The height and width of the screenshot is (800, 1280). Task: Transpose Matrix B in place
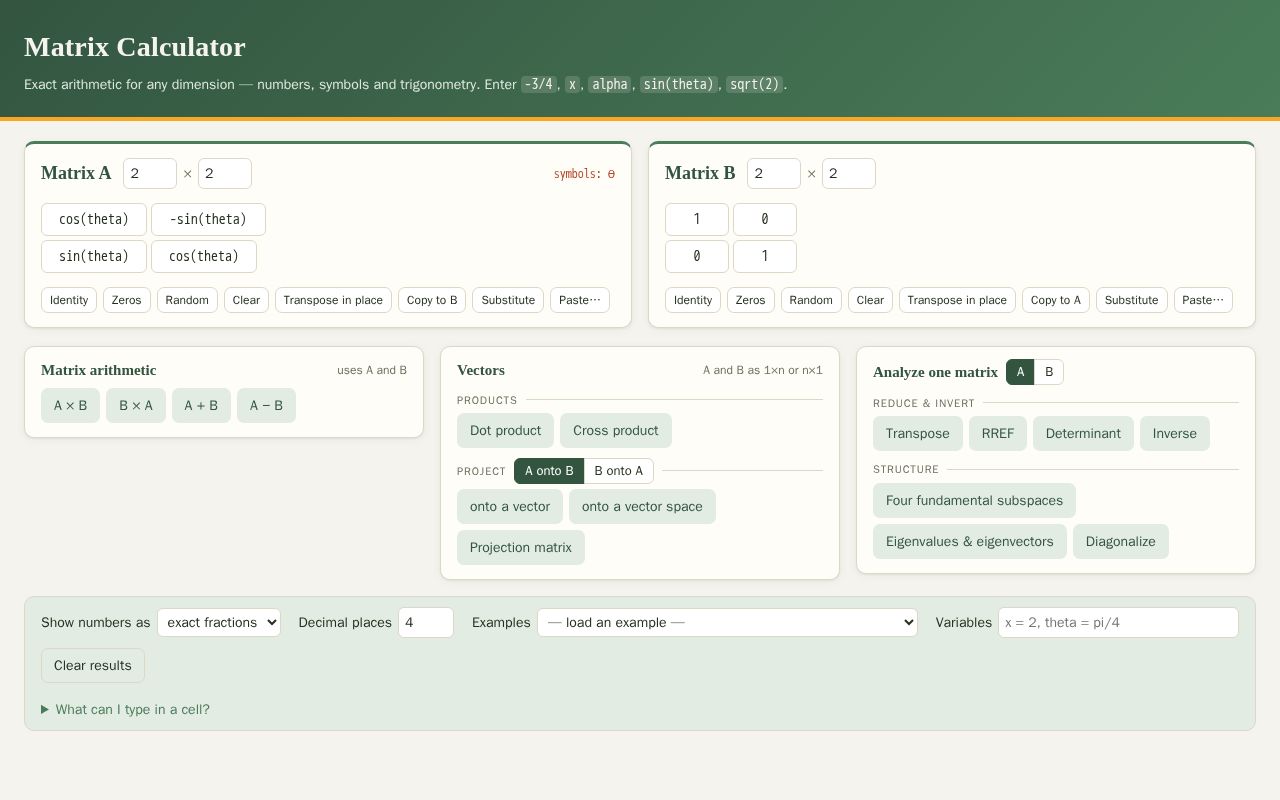pyautogui.click(x=957, y=300)
